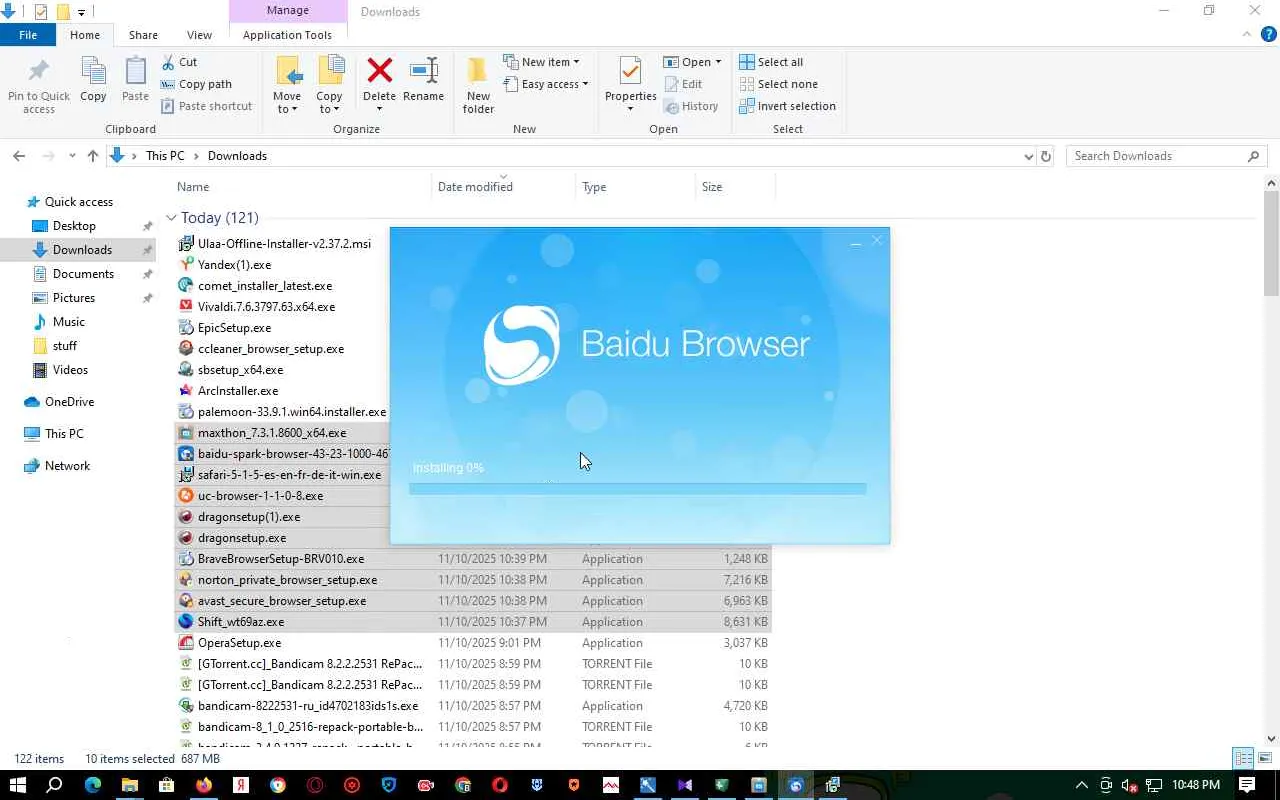Click Invert selection in the ribbon
This screenshot has height=800, width=1280.
(787, 106)
